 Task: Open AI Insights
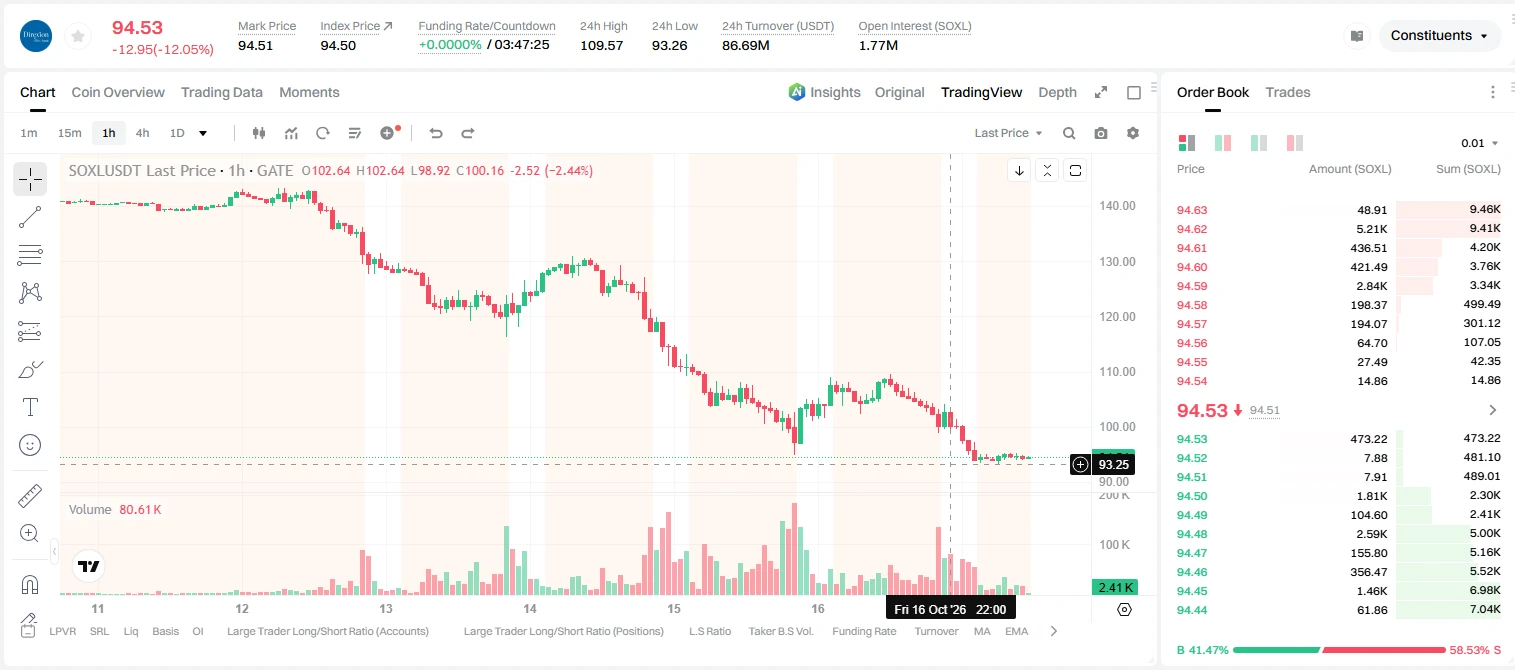(x=824, y=92)
